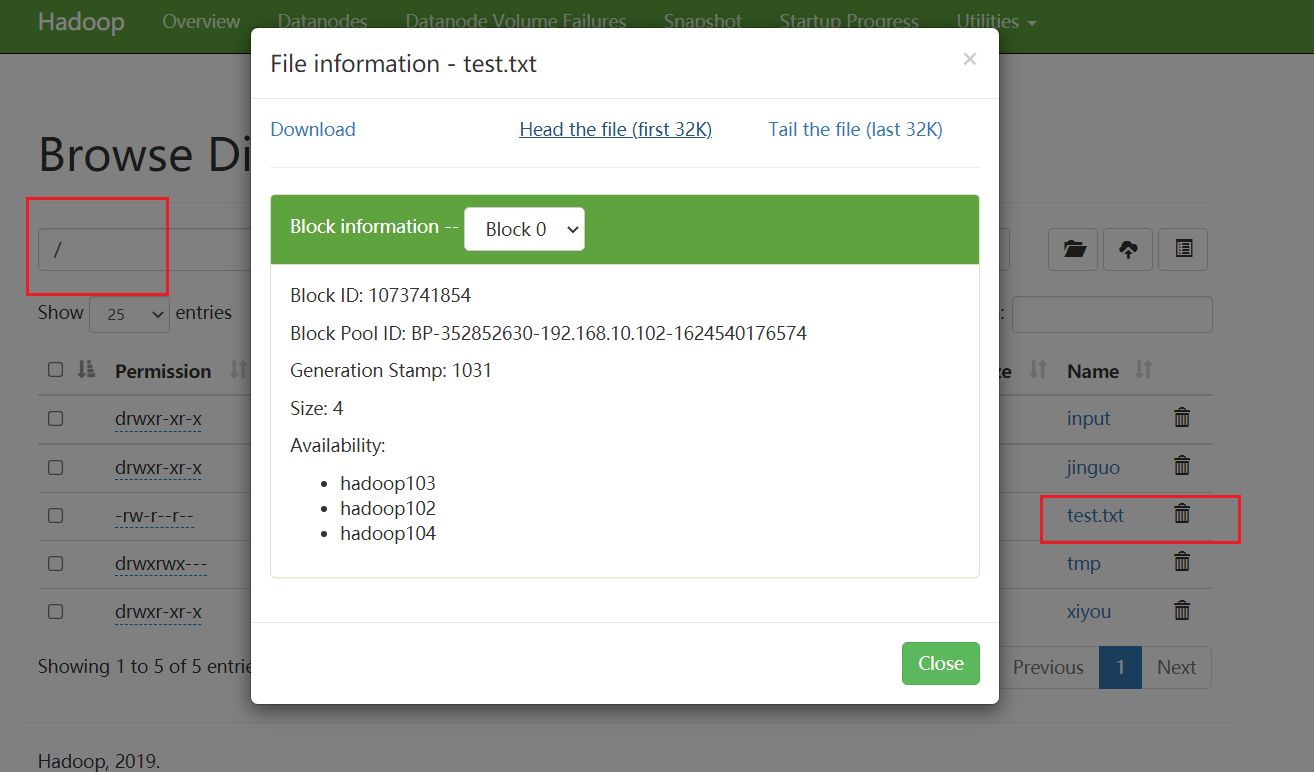The image size is (1314, 772).
Task: Click hadoop103 in Availability list
Action: point(388,484)
